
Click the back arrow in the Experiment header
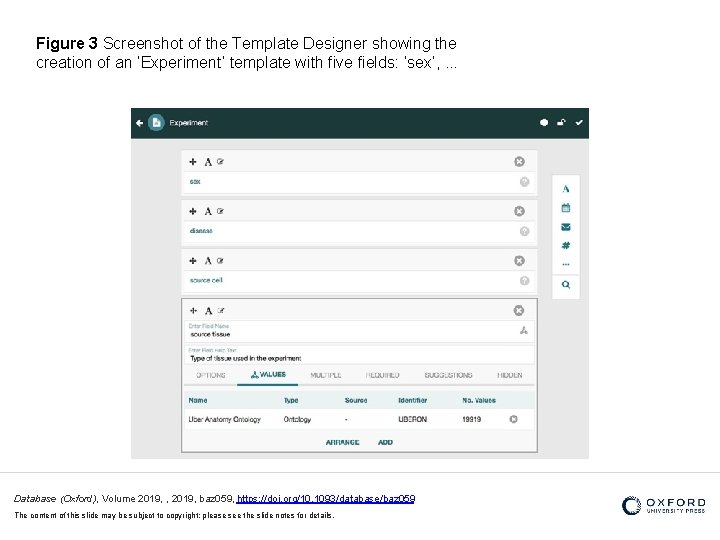click(x=140, y=123)
